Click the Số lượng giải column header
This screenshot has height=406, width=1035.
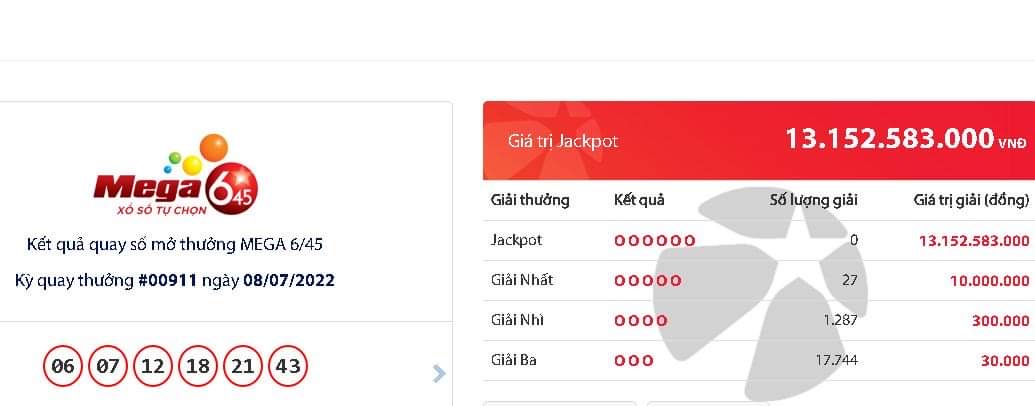tap(813, 200)
